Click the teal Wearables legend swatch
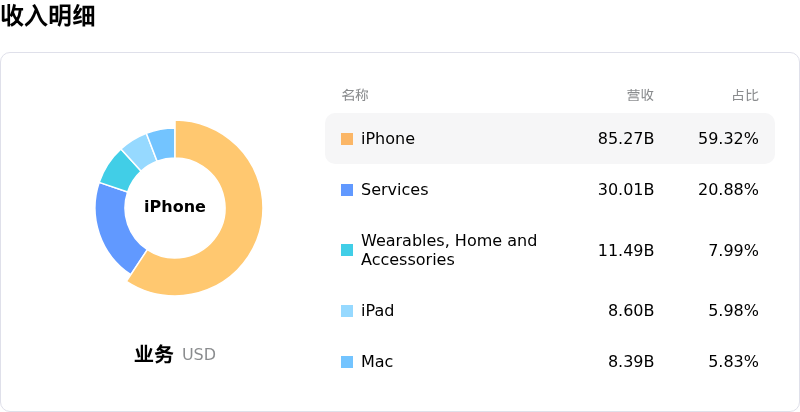The height and width of the screenshot is (412, 800). [x=347, y=250]
